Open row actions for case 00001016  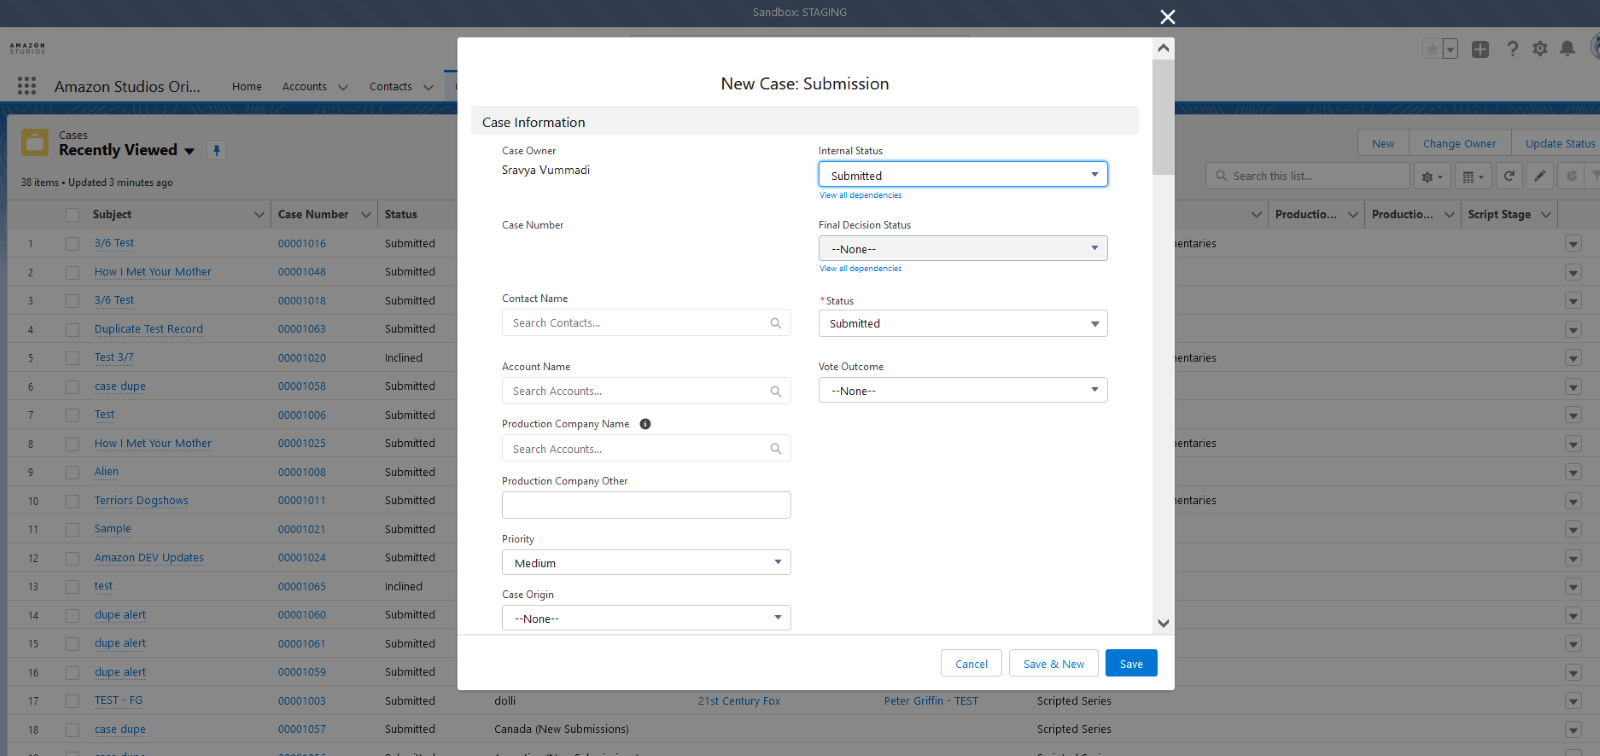1573,244
